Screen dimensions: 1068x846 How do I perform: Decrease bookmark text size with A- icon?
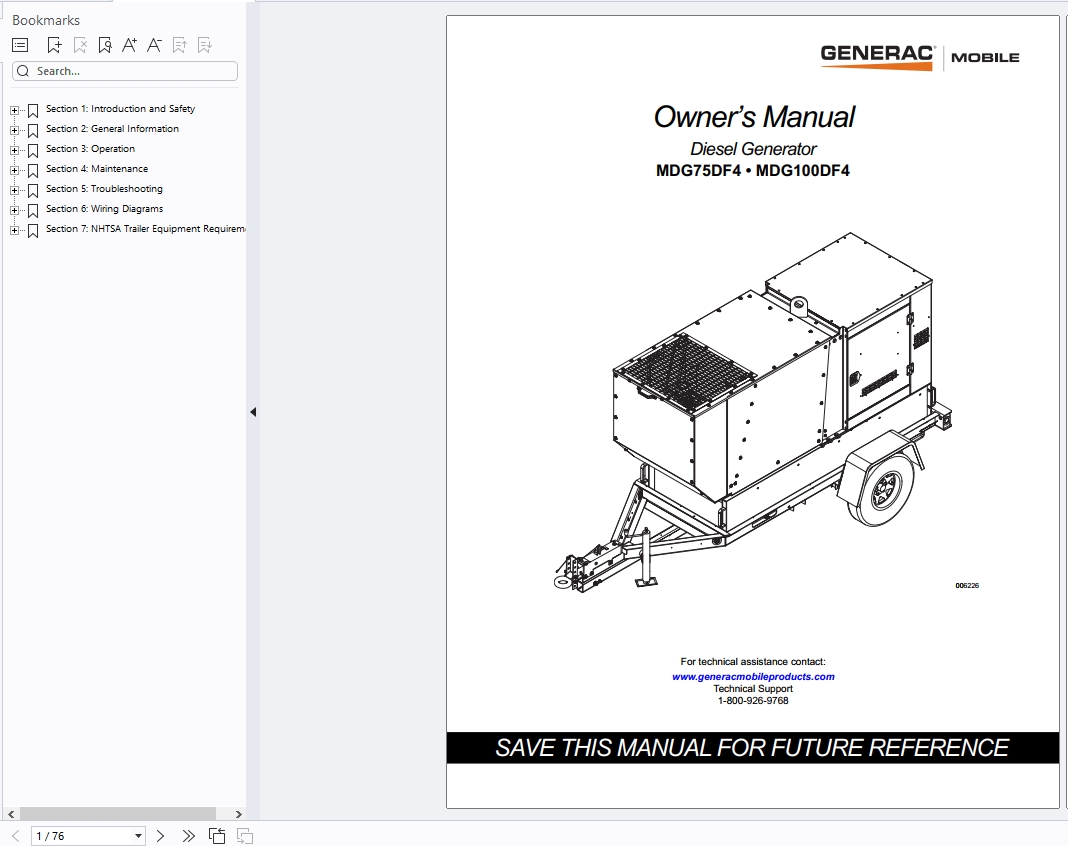coord(154,44)
